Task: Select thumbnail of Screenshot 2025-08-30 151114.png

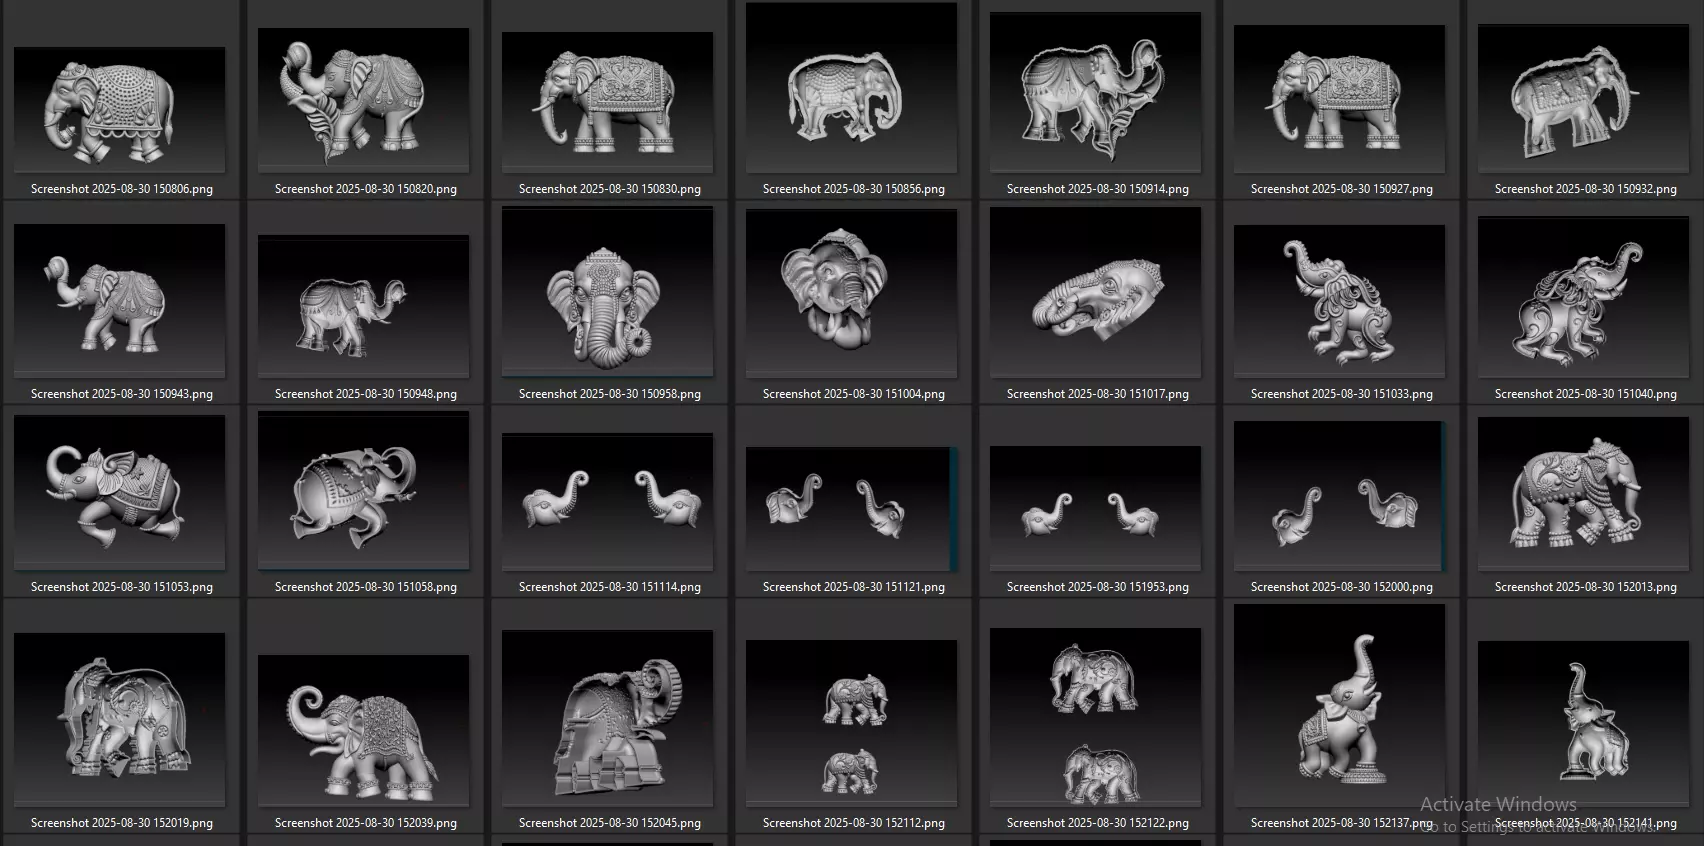Action: (608, 502)
